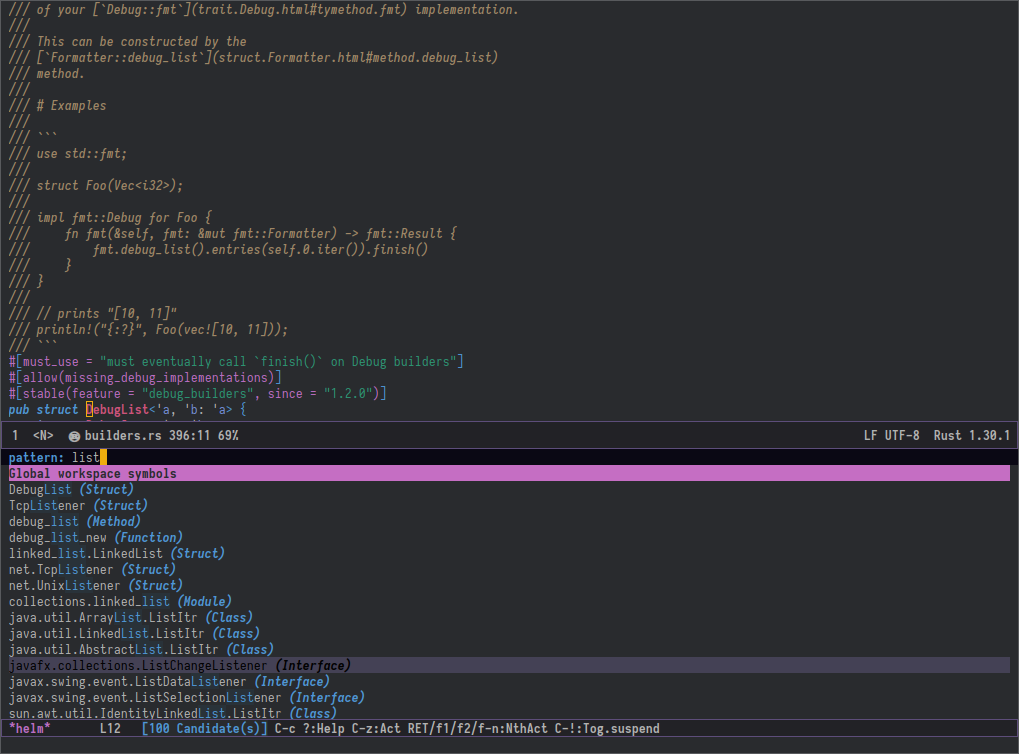Viewport: 1019px width, 754px height.
Task: Click C-z:Act hint in helm modeline
Action: [376, 729]
